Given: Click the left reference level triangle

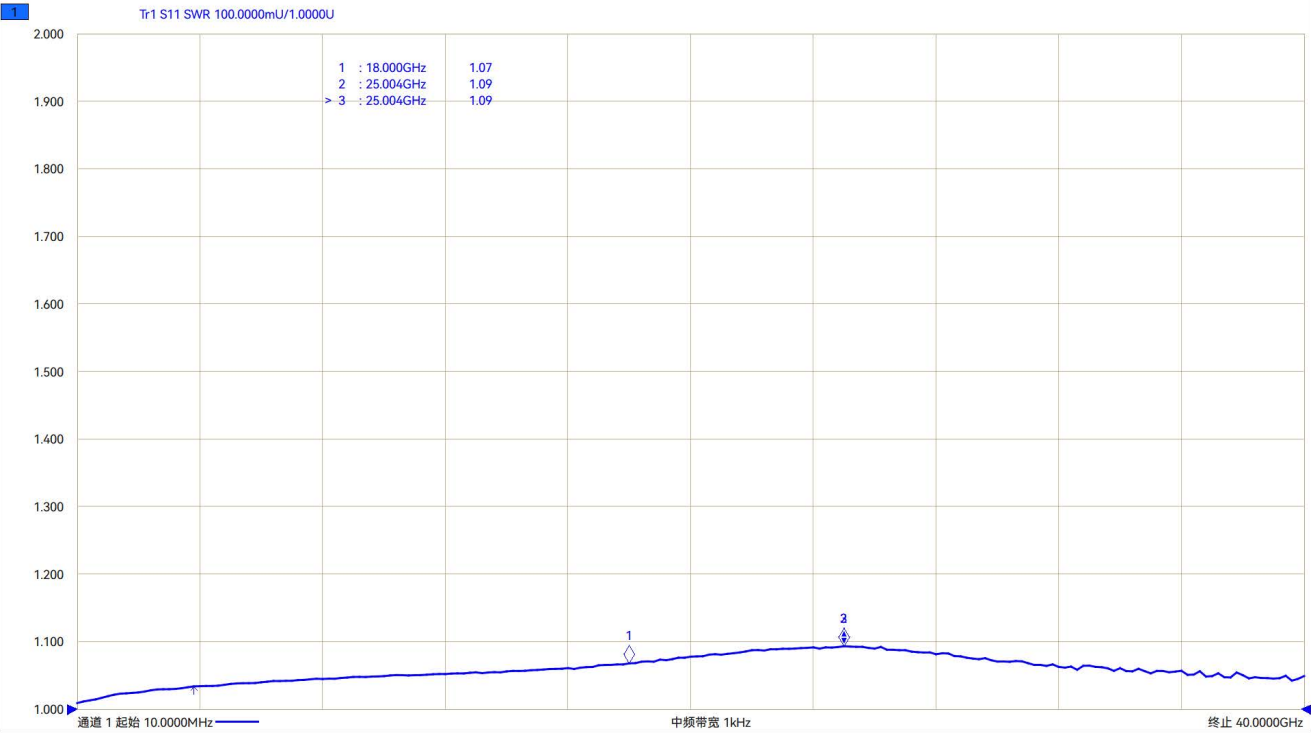Looking at the screenshot, I should (71, 709).
